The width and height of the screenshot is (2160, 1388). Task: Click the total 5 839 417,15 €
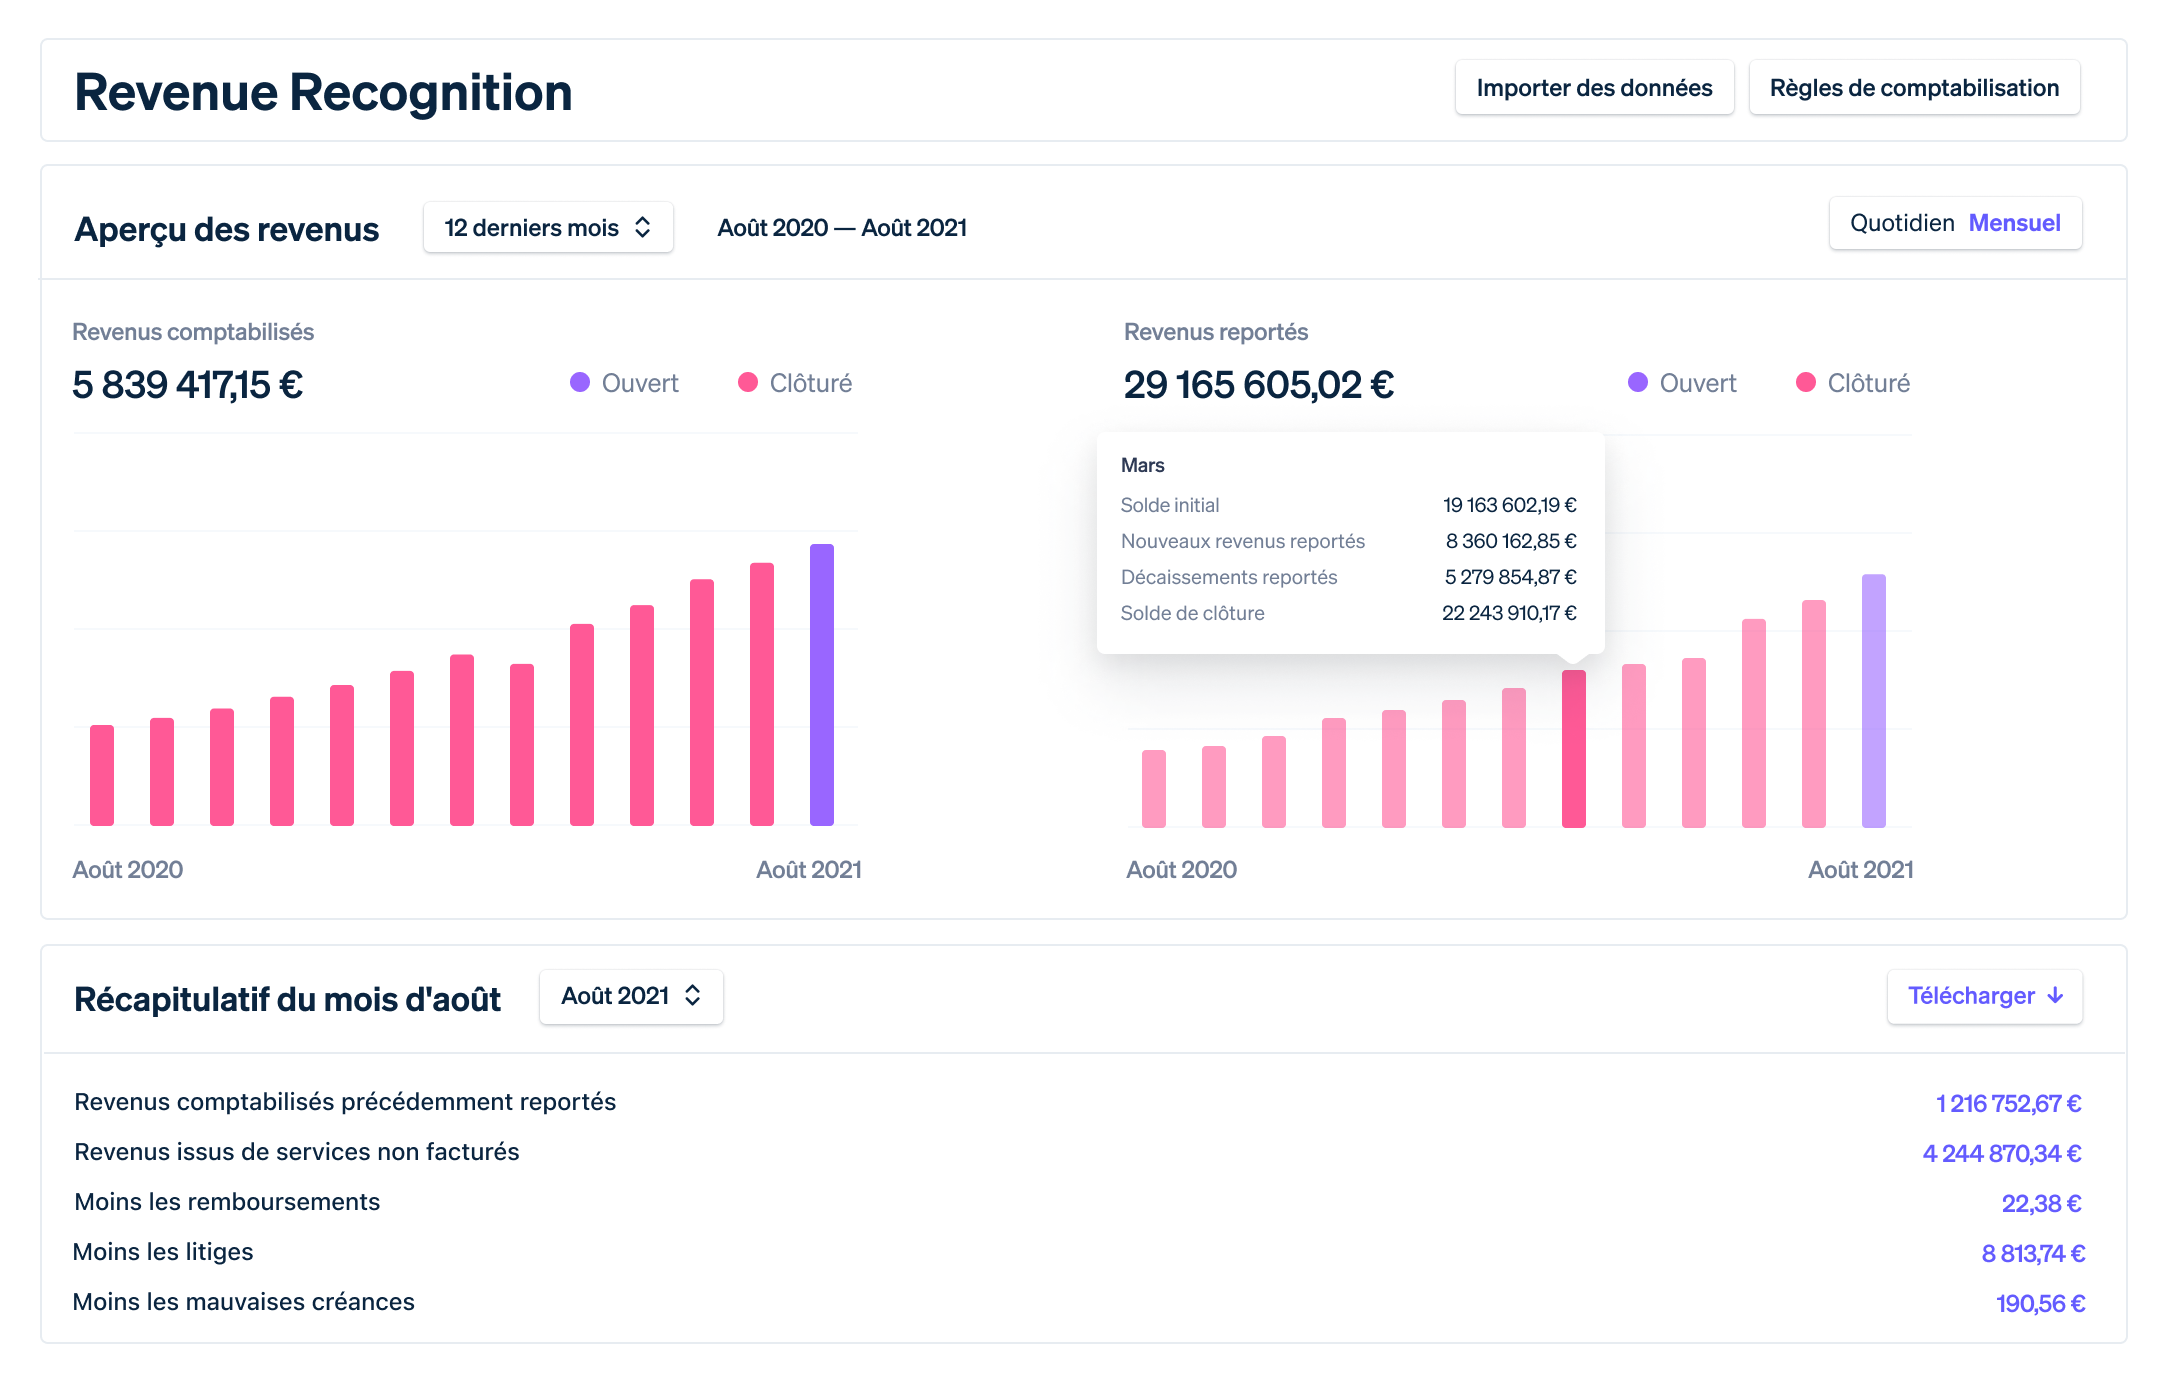(188, 385)
